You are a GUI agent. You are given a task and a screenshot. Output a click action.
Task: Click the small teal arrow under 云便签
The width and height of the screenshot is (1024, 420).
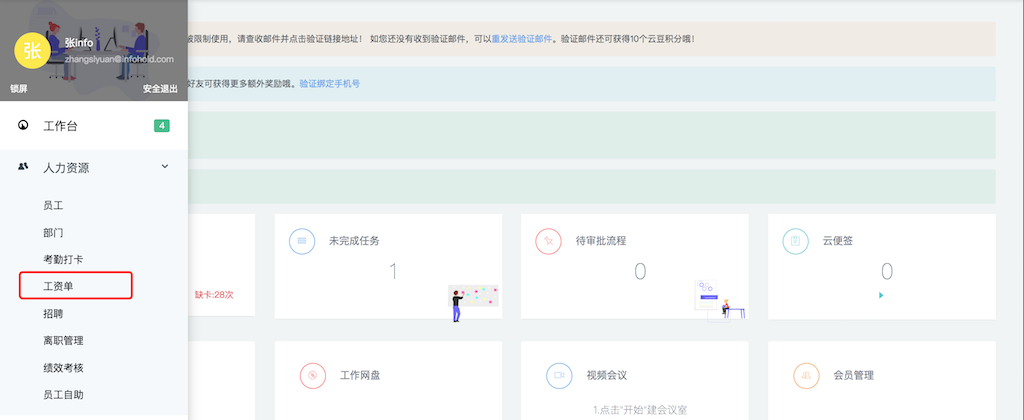[881, 295]
